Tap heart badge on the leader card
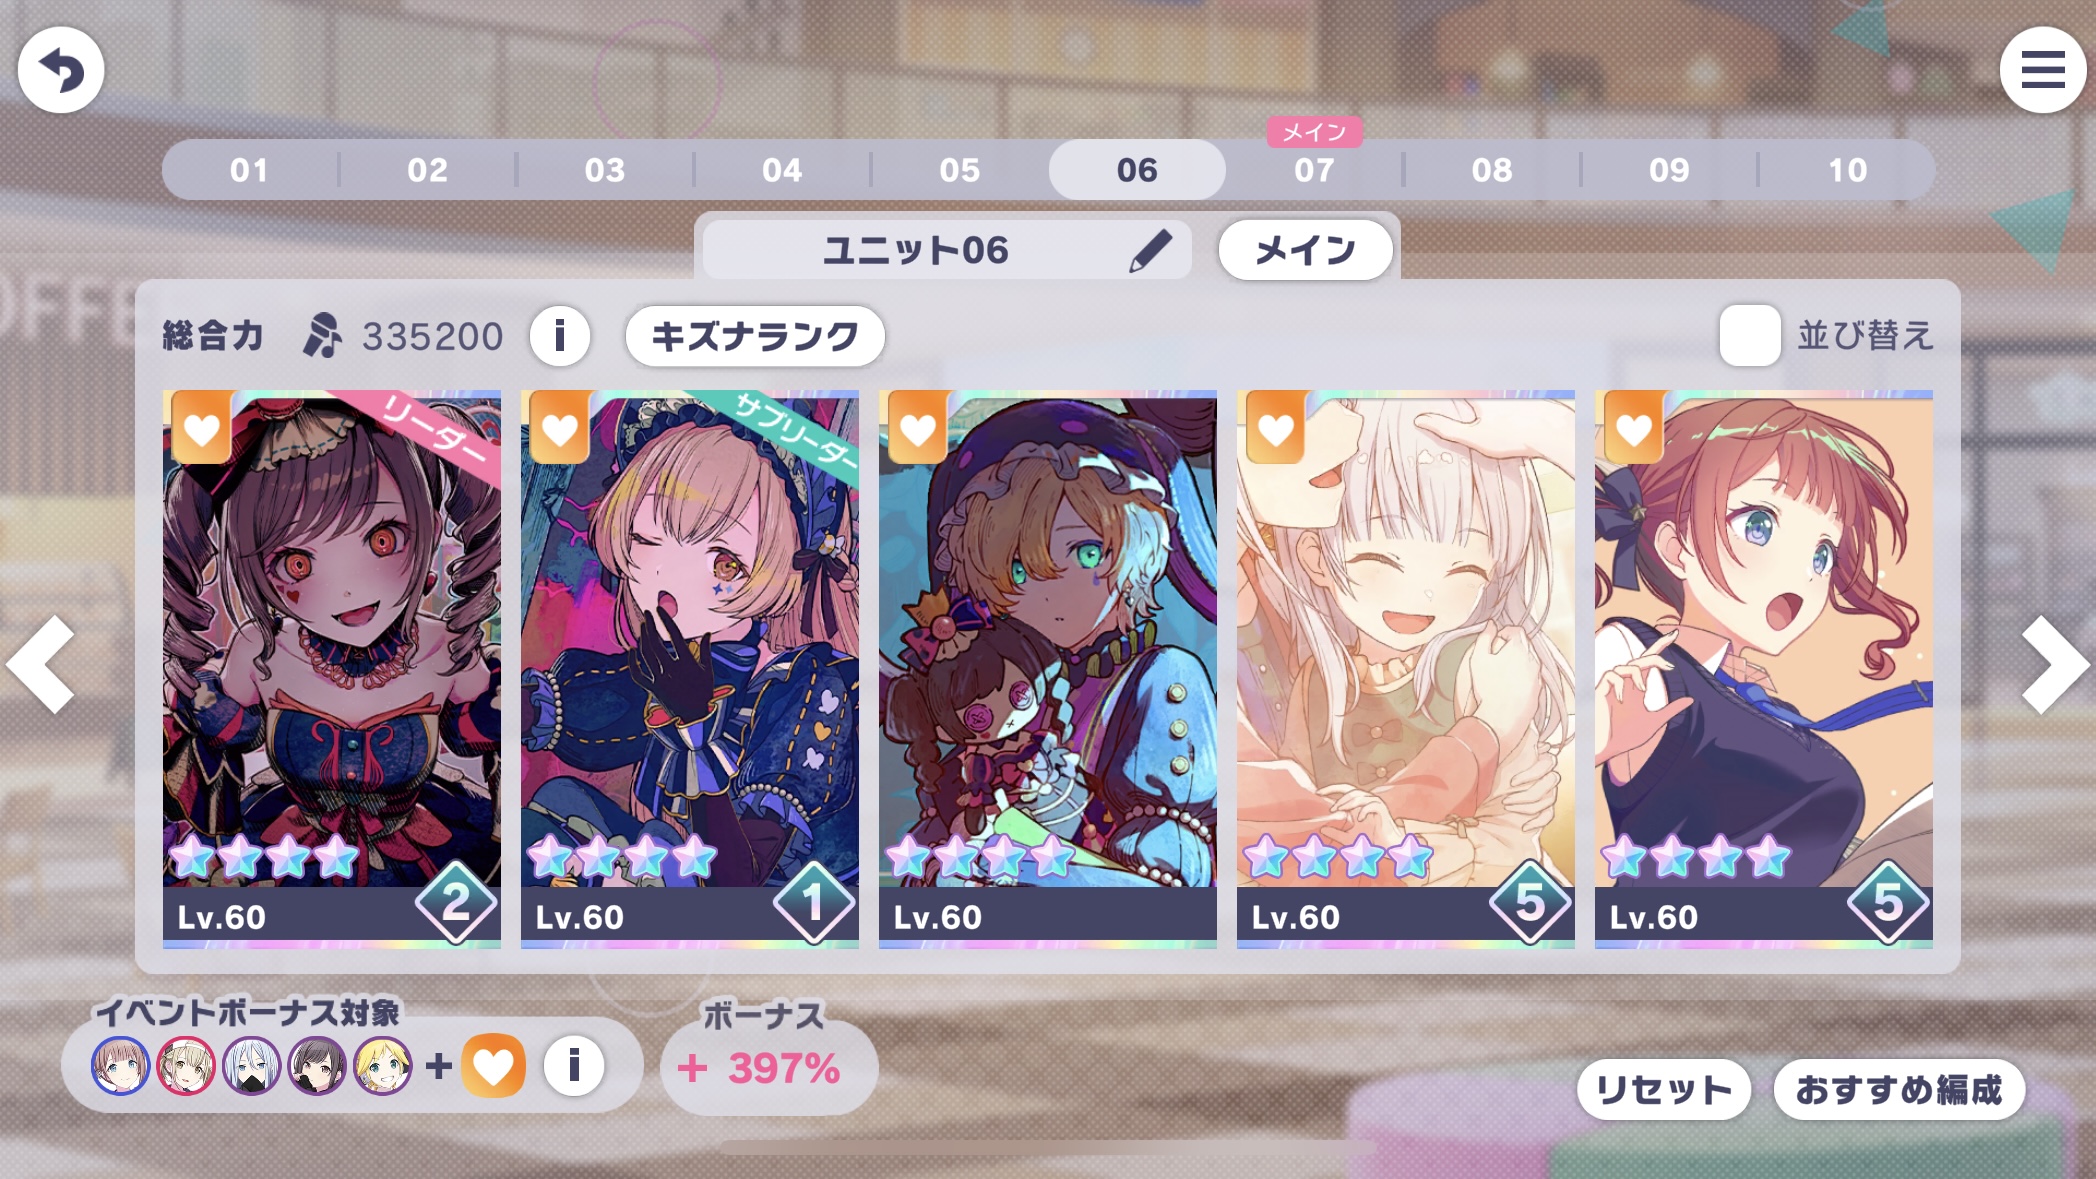This screenshot has height=1179, width=2096. click(201, 430)
